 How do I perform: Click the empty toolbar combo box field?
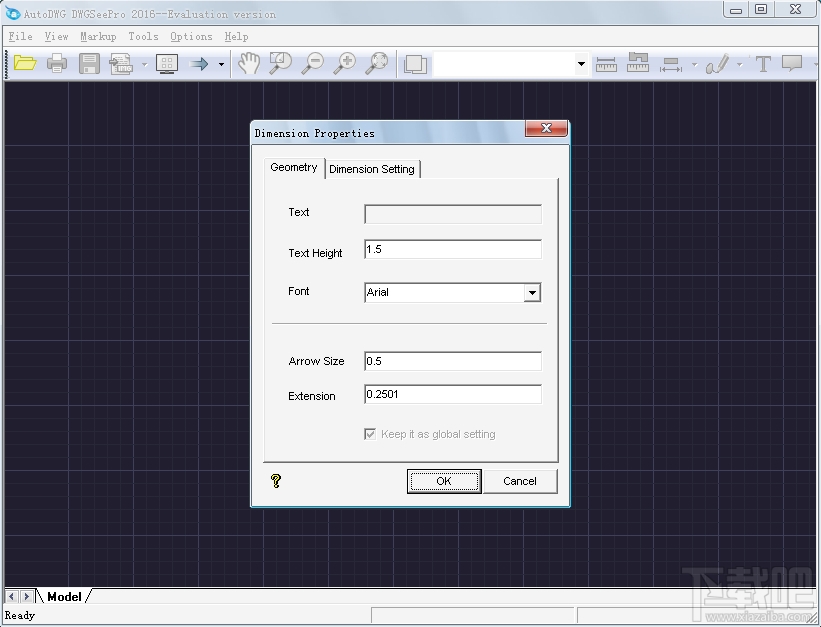click(504, 64)
